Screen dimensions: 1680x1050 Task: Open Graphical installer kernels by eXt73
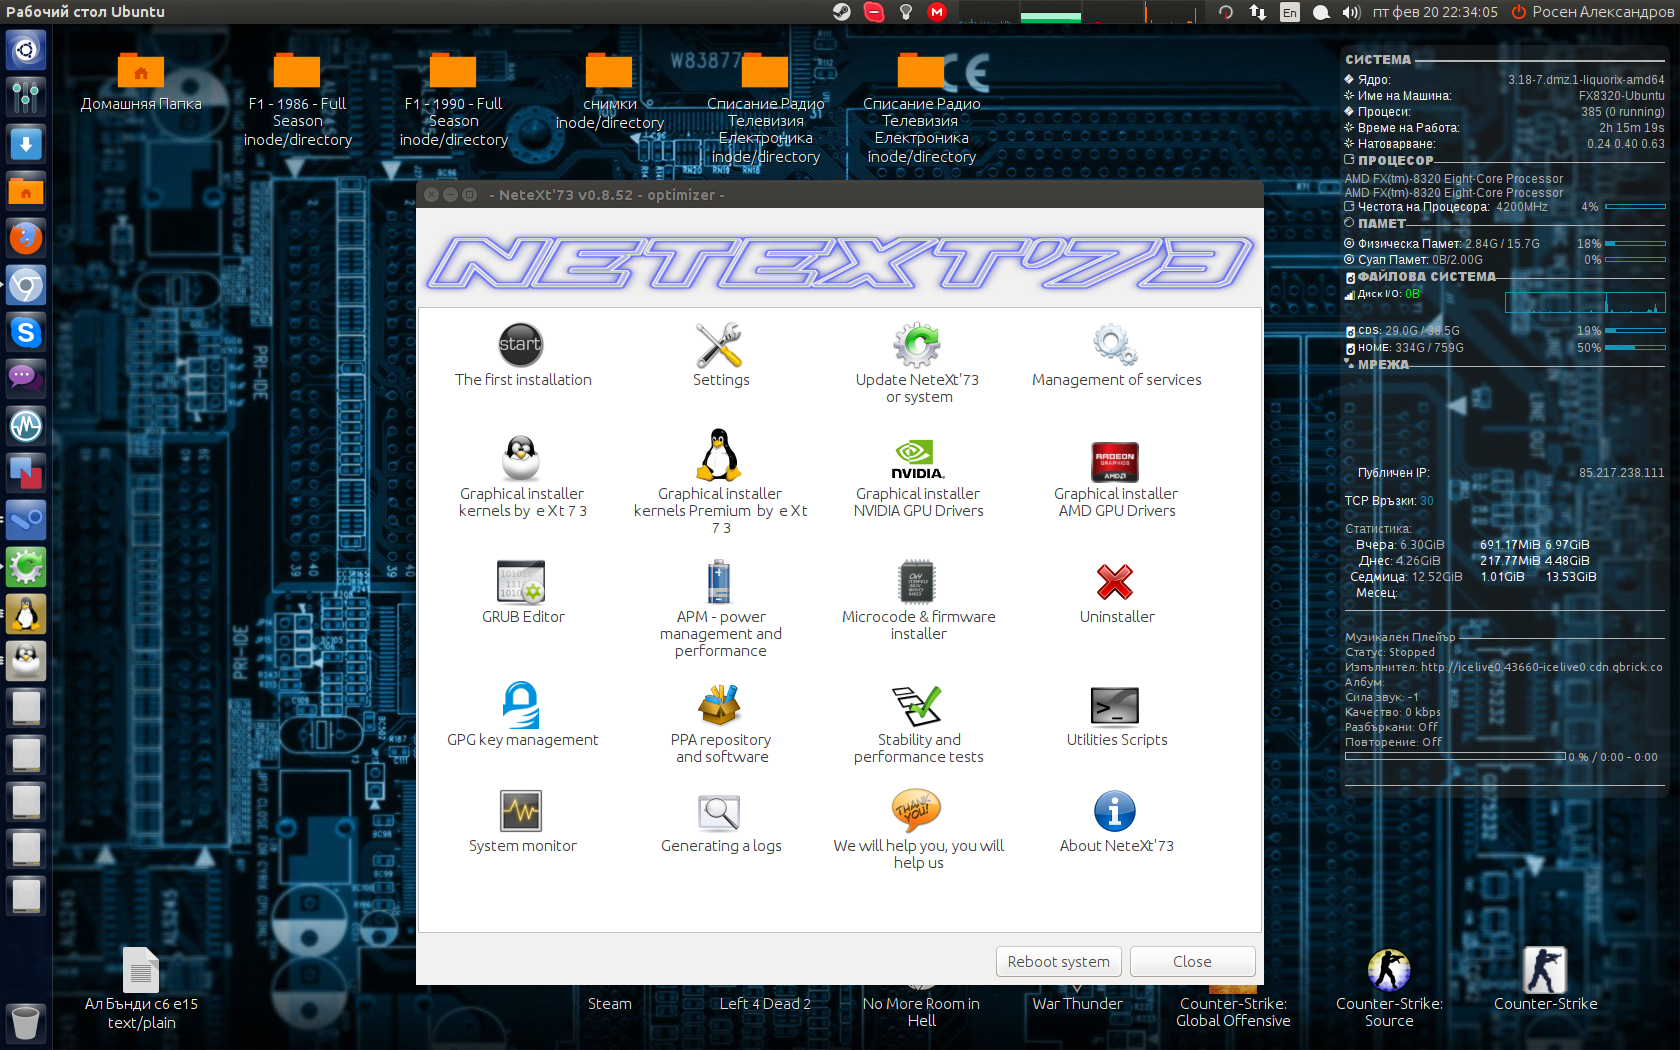pos(521,459)
